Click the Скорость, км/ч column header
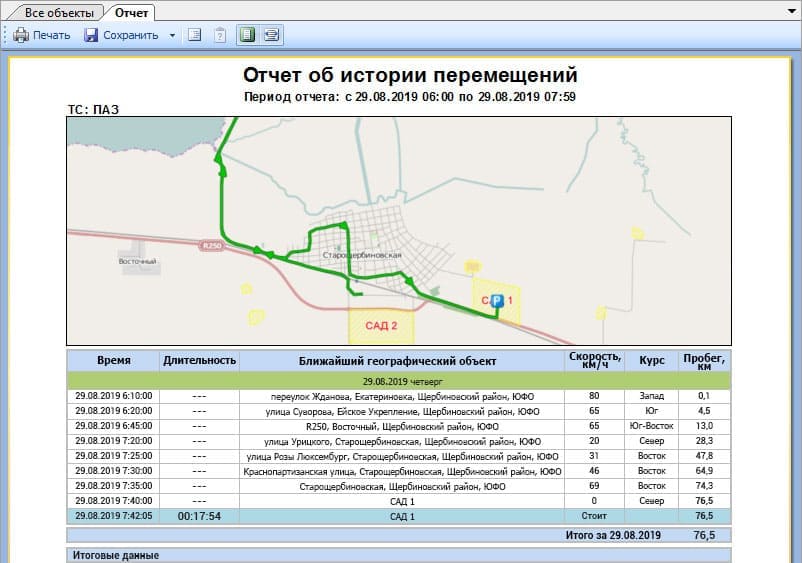 (x=594, y=360)
